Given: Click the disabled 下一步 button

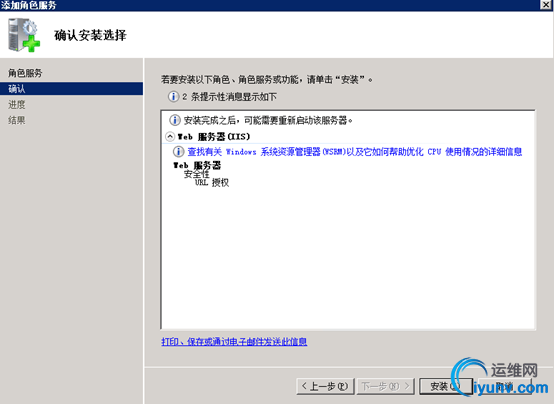Looking at the screenshot, I should click(x=385, y=386).
